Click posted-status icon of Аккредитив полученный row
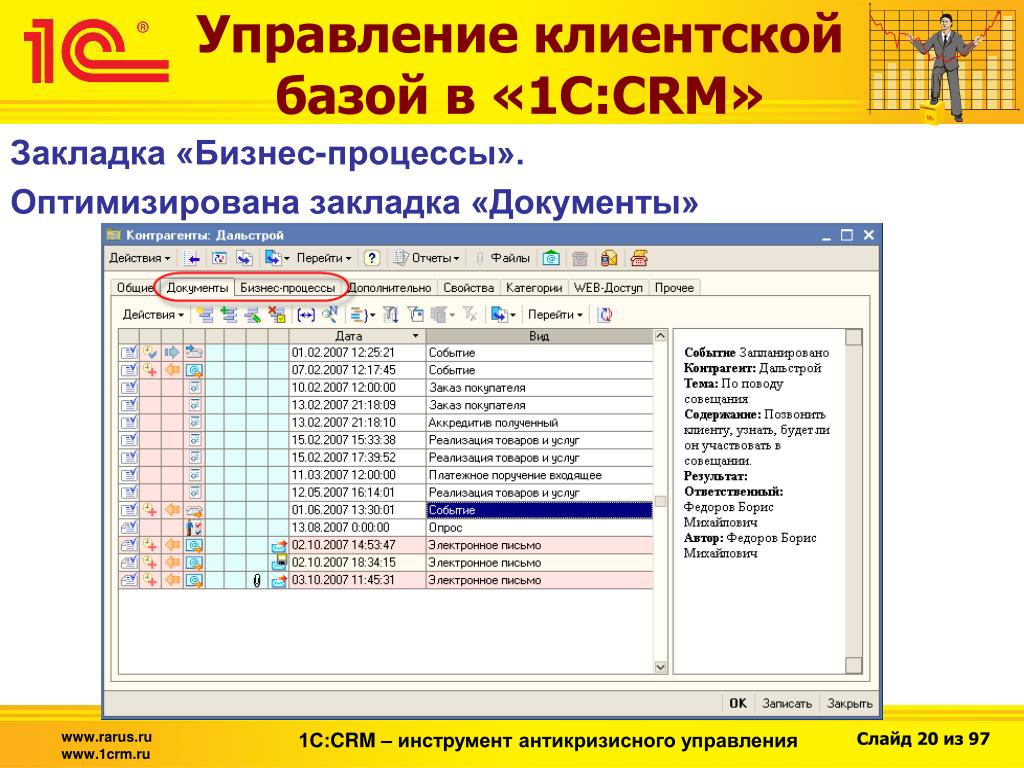 tap(129, 422)
